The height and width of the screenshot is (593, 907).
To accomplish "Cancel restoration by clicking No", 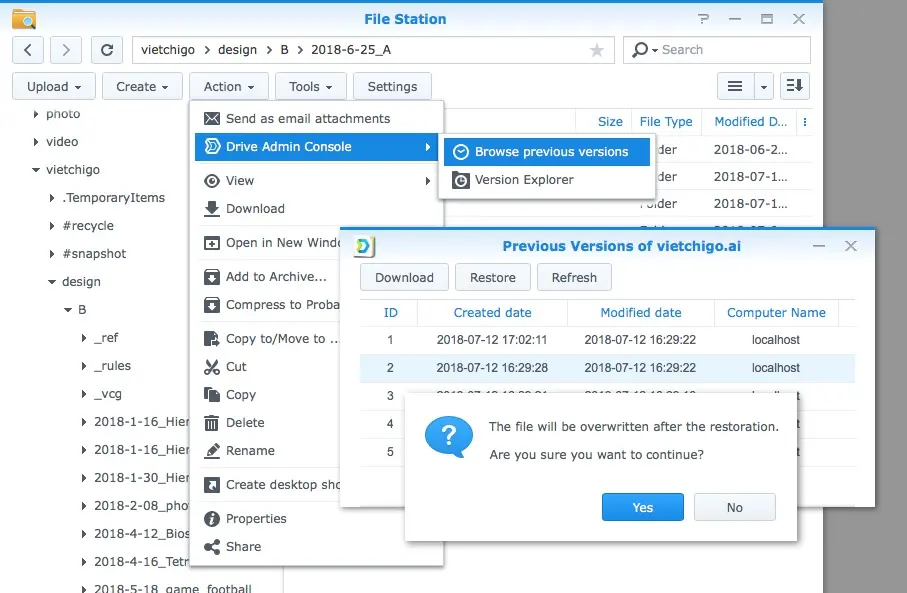I will 735,507.
